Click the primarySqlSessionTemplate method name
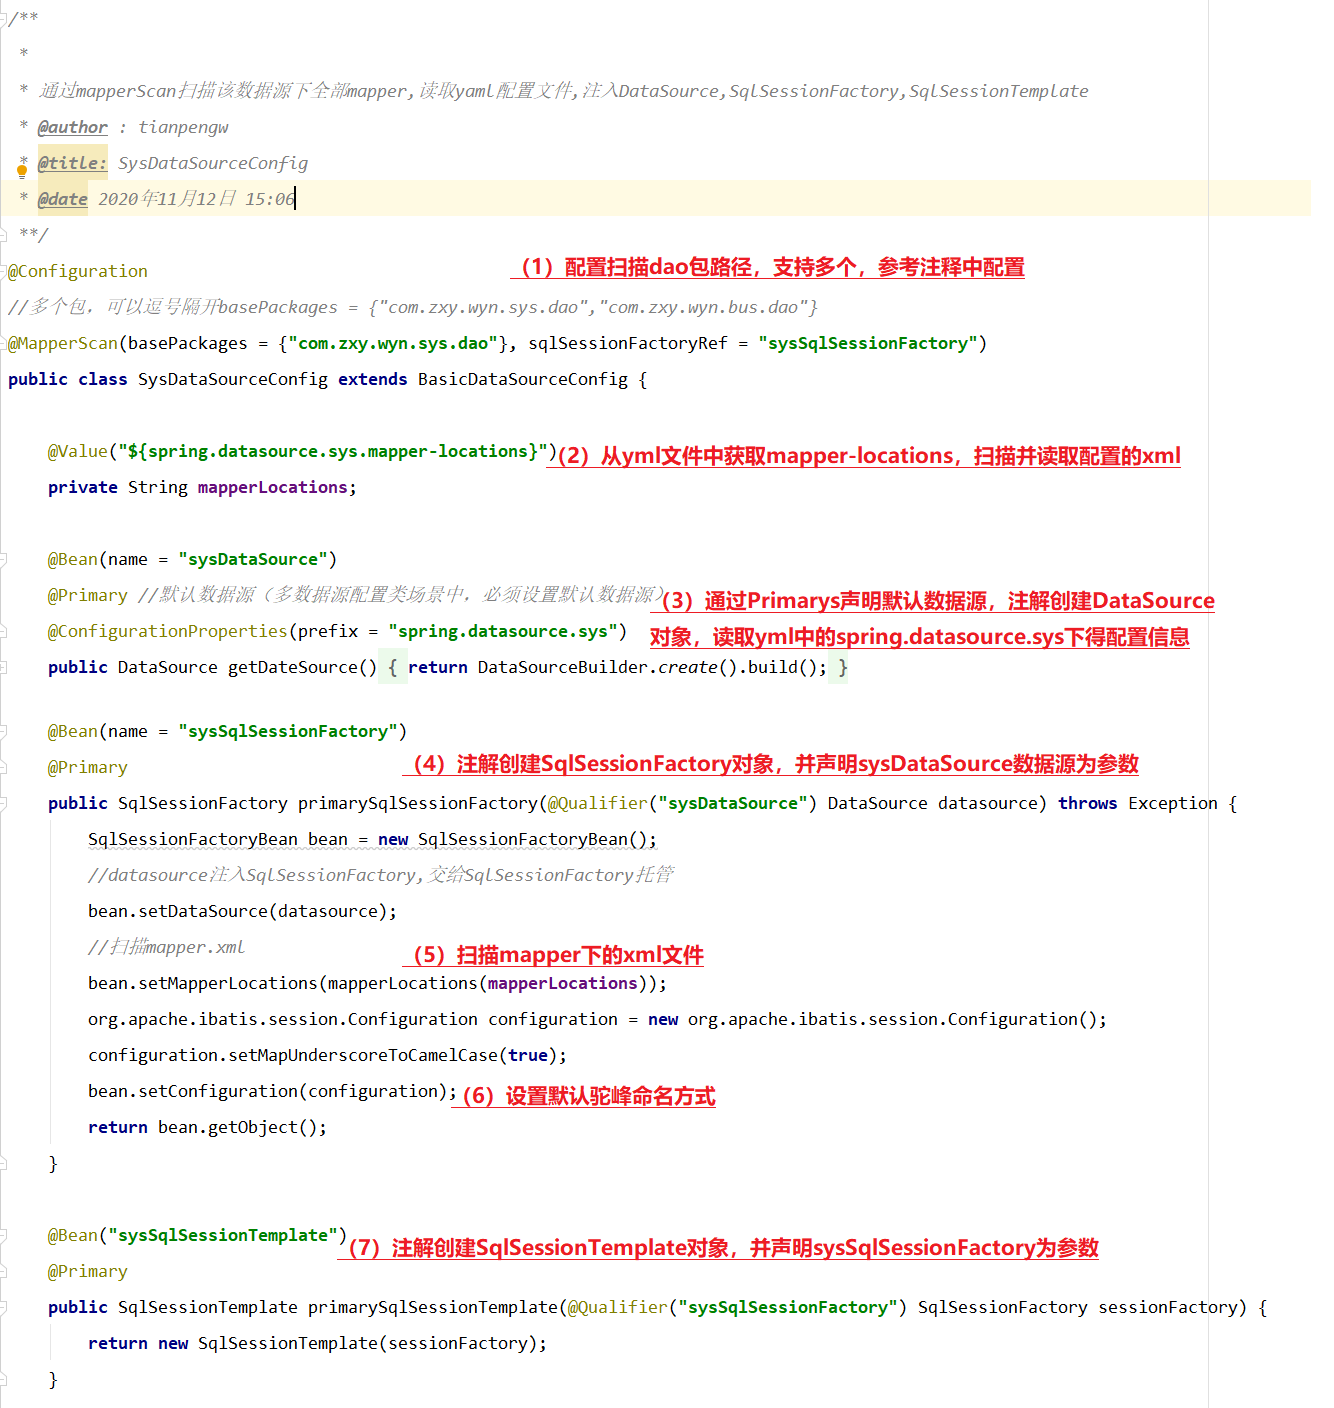Screen dimensions: 1334x1408 click(x=433, y=1307)
